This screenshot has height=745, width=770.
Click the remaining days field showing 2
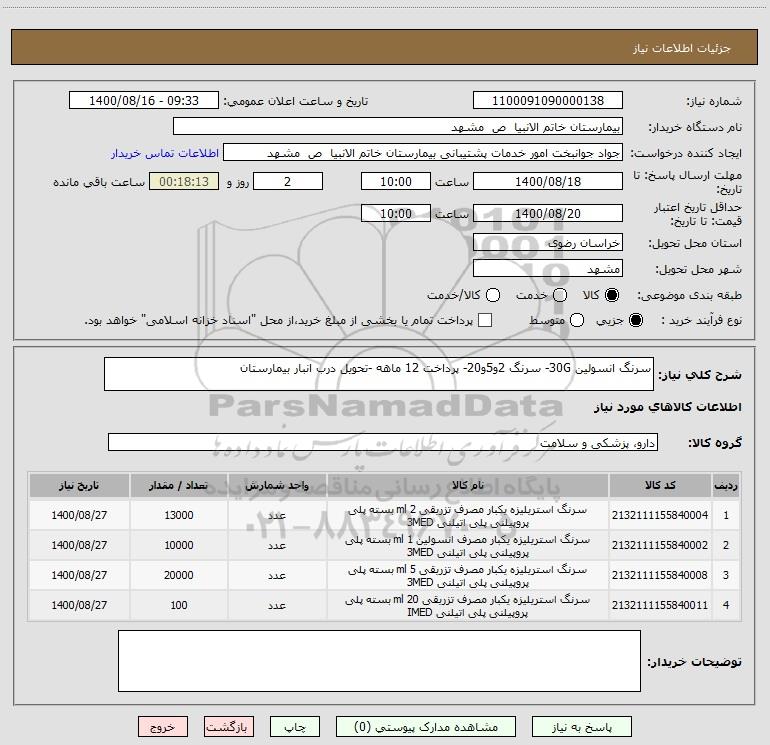[x=288, y=181]
